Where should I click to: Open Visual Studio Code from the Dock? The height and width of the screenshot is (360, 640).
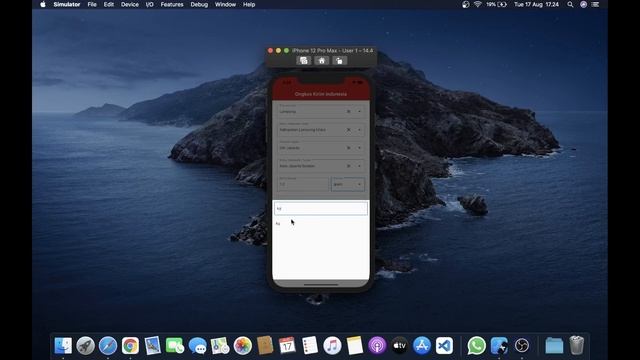[x=444, y=346]
